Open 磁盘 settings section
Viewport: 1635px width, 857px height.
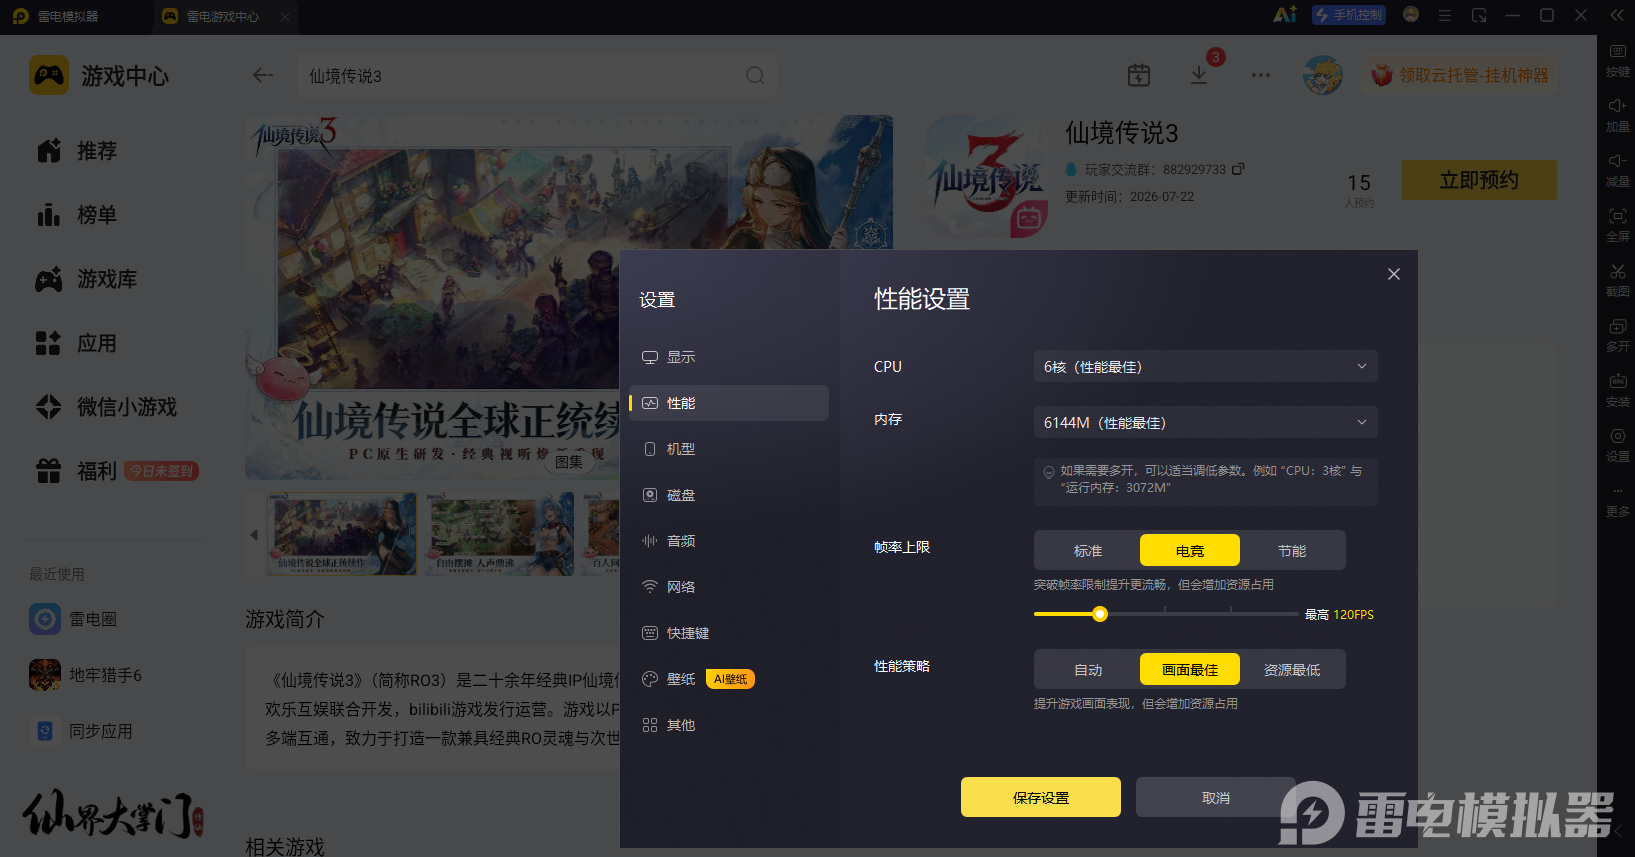(x=729, y=495)
